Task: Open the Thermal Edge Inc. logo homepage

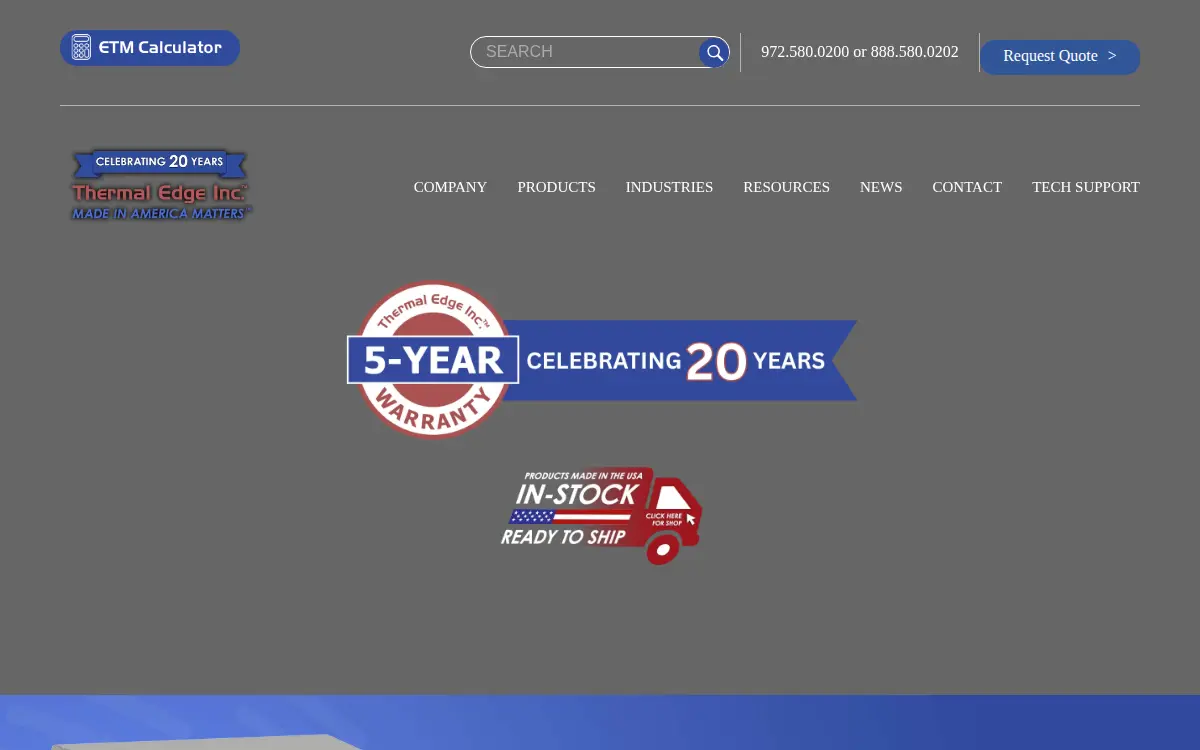Action: click(x=161, y=186)
